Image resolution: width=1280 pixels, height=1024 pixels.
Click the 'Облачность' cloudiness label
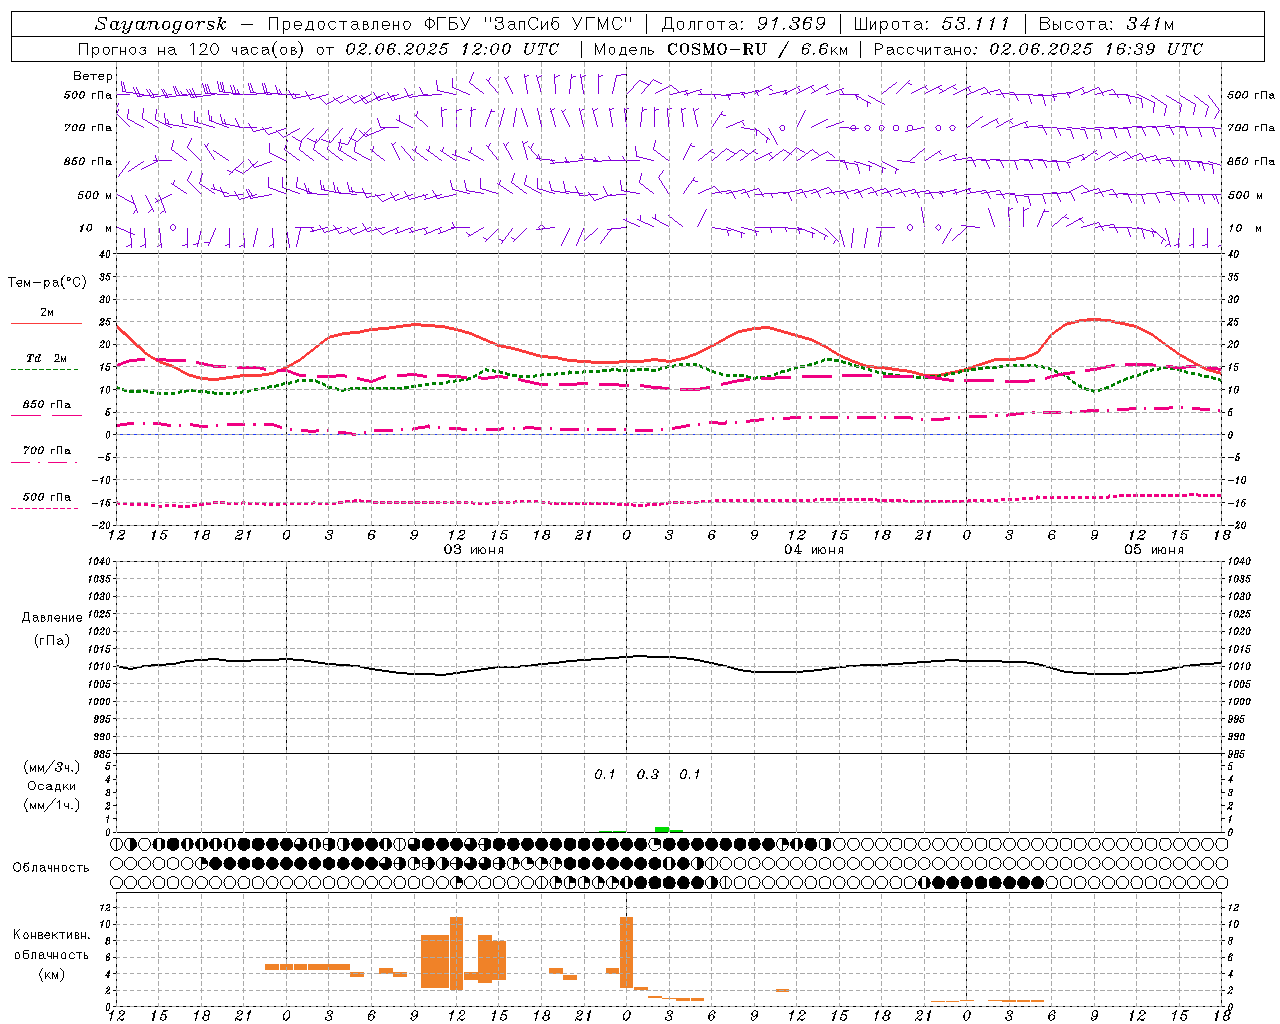pos(51,868)
